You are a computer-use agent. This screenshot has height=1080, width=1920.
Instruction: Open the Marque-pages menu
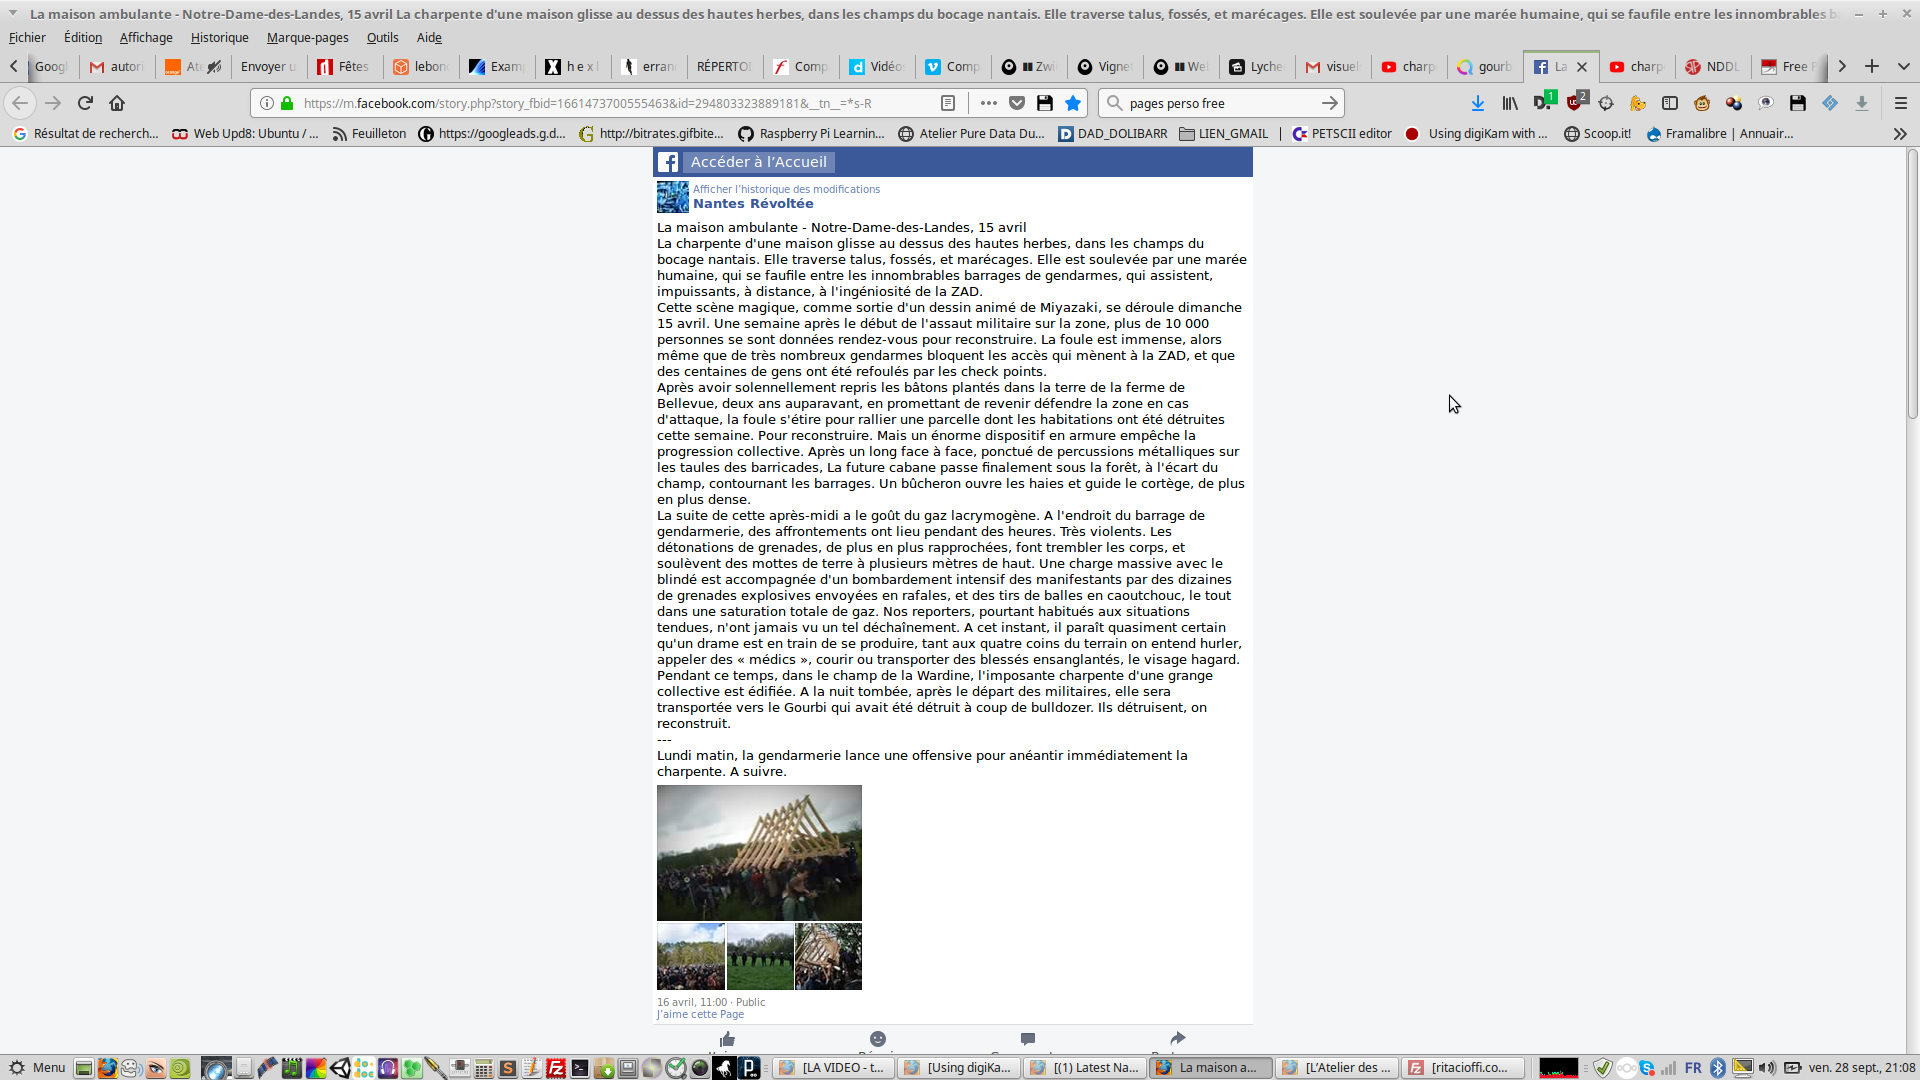[x=307, y=37]
